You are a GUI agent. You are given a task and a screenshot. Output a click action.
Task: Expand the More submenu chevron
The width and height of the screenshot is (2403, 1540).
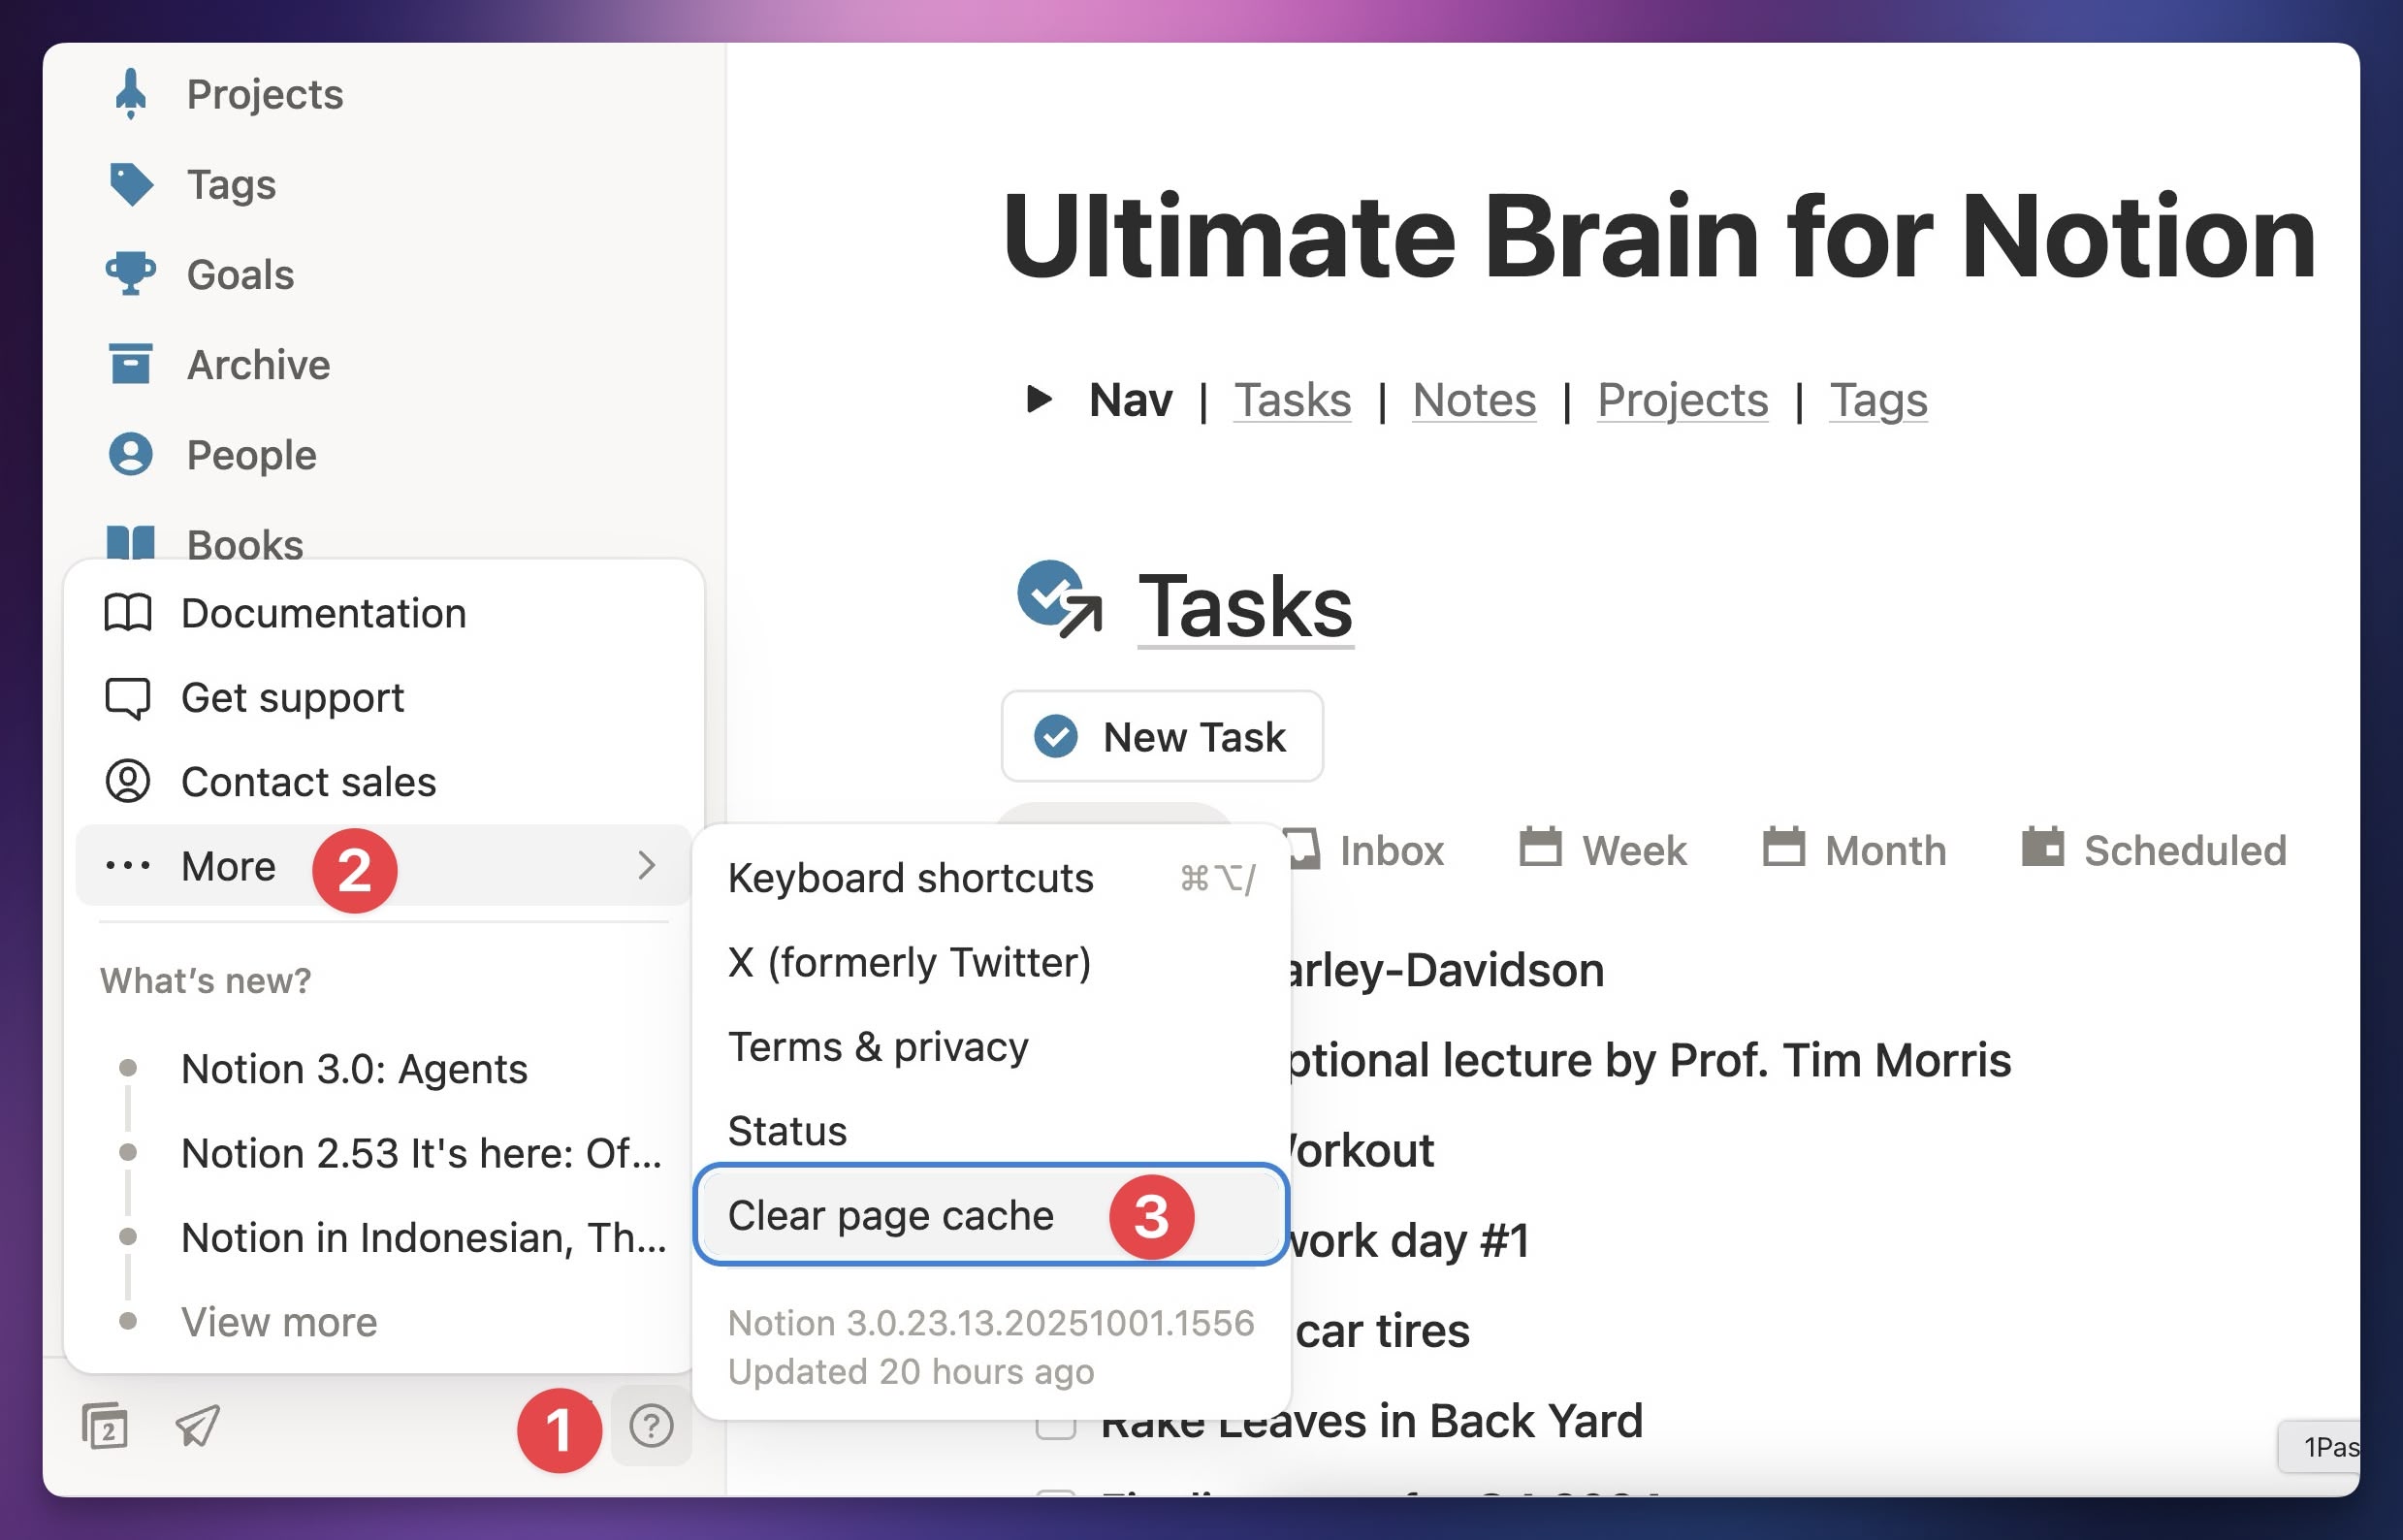coord(646,865)
